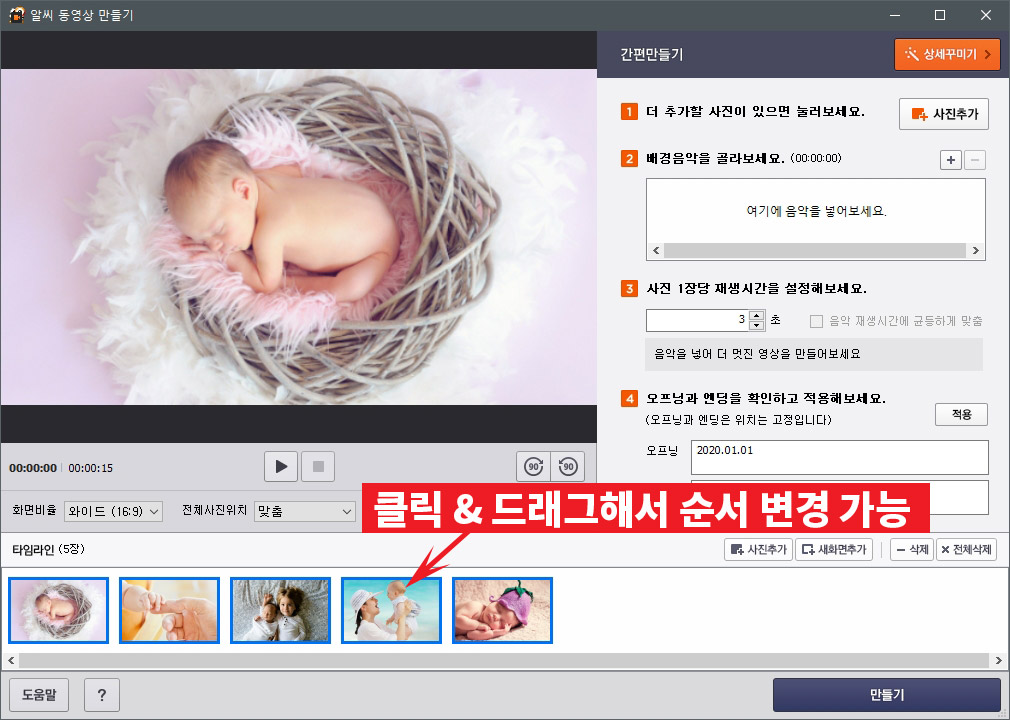Select the fourth thumbnail in the timeline
Viewport: 1010px width, 720px height.
[391, 610]
